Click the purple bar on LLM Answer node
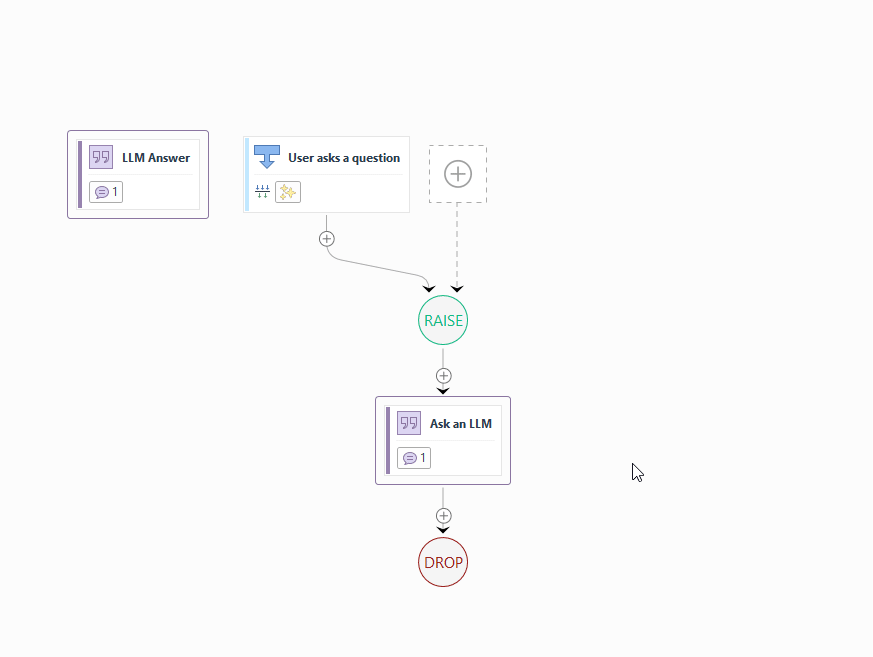The height and width of the screenshot is (657, 873). pyautogui.click(x=80, y=174)
